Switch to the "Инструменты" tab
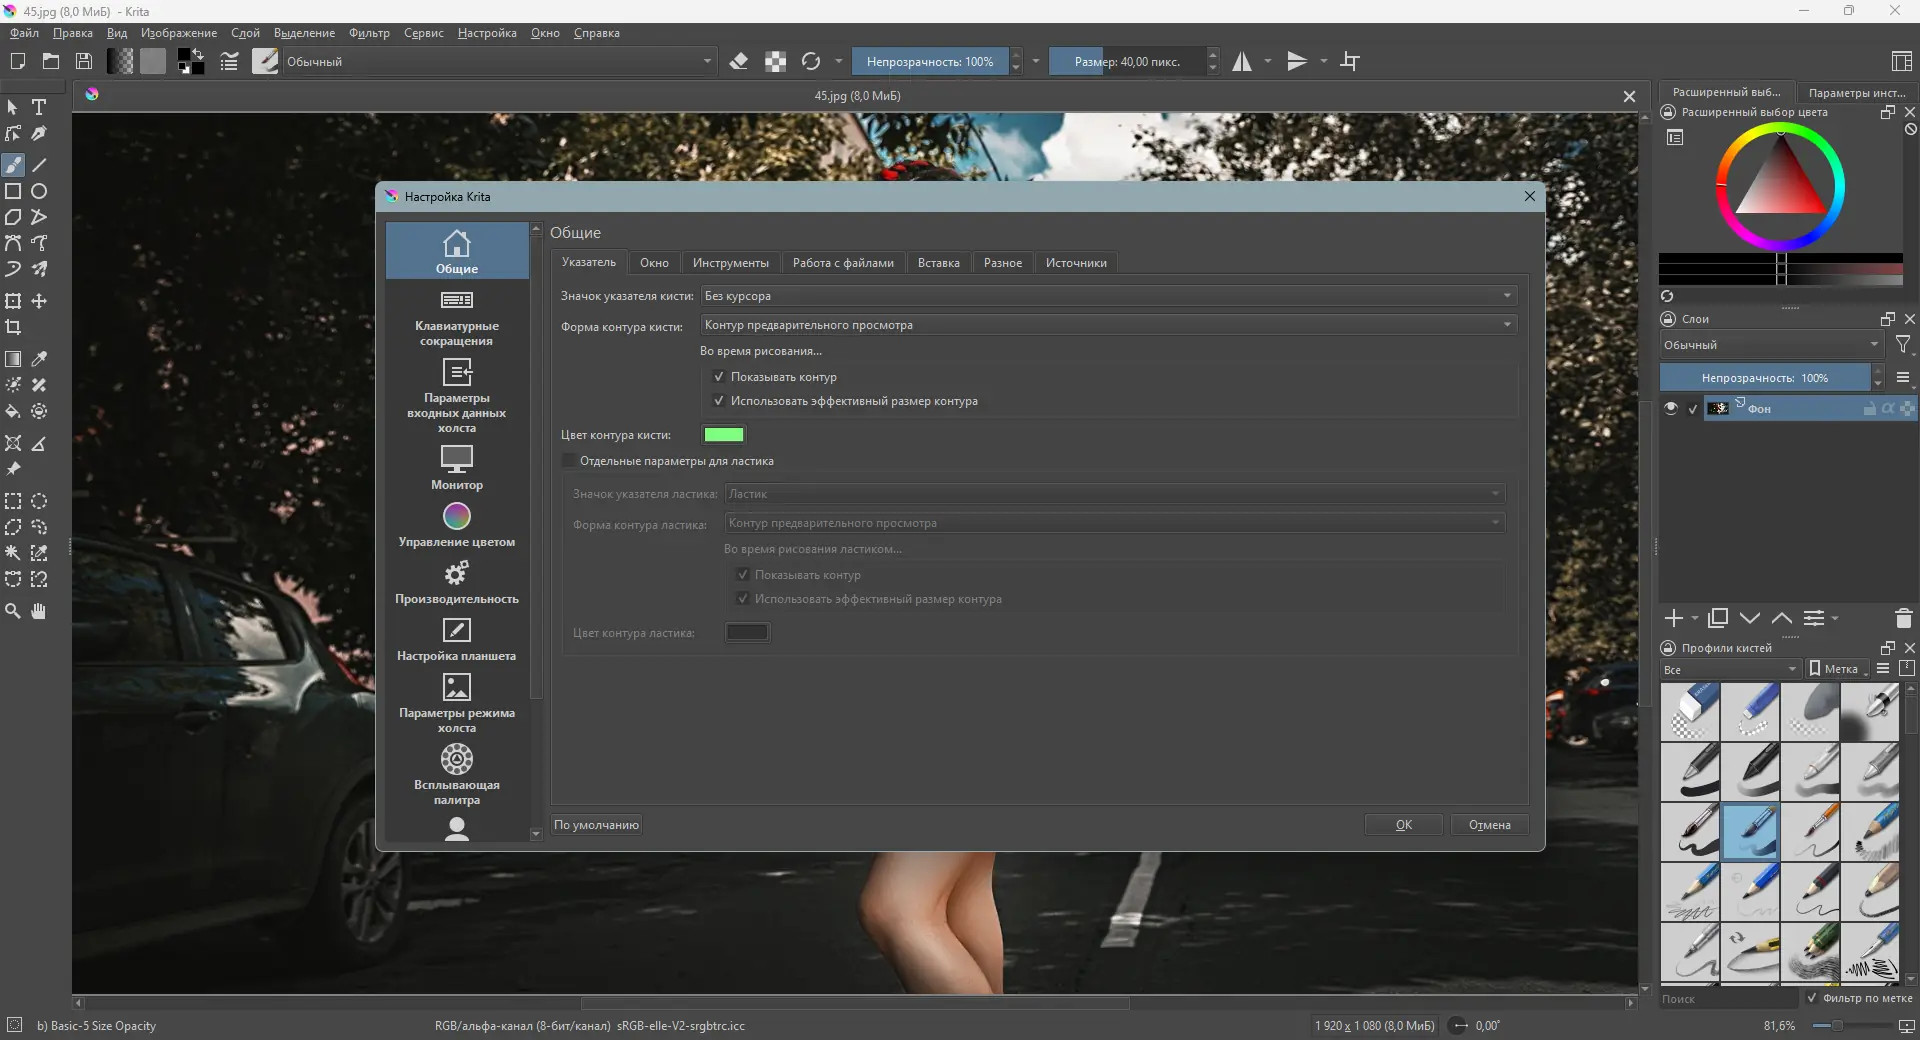The width and height of the screenshot is (1920, 1040). pyautogui.click(x=731, y=263)
